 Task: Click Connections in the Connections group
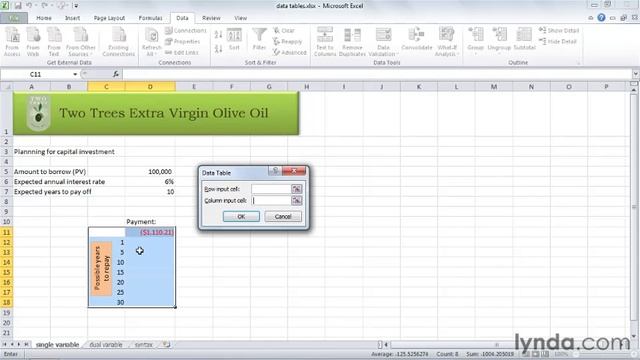[186, 31]
